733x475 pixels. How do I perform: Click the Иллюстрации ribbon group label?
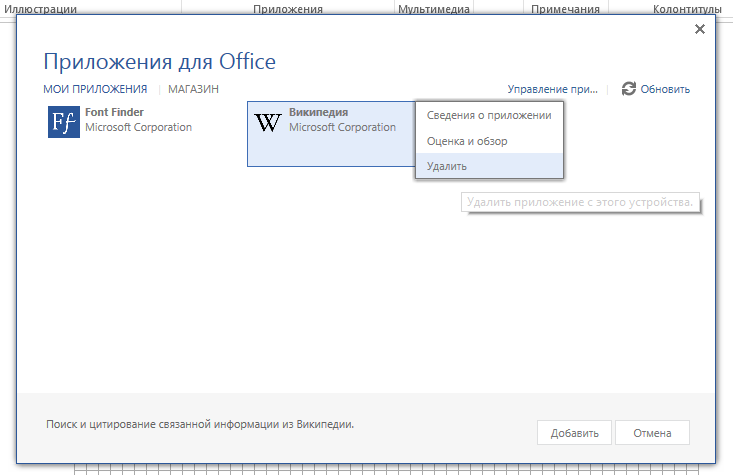point(40,9)
